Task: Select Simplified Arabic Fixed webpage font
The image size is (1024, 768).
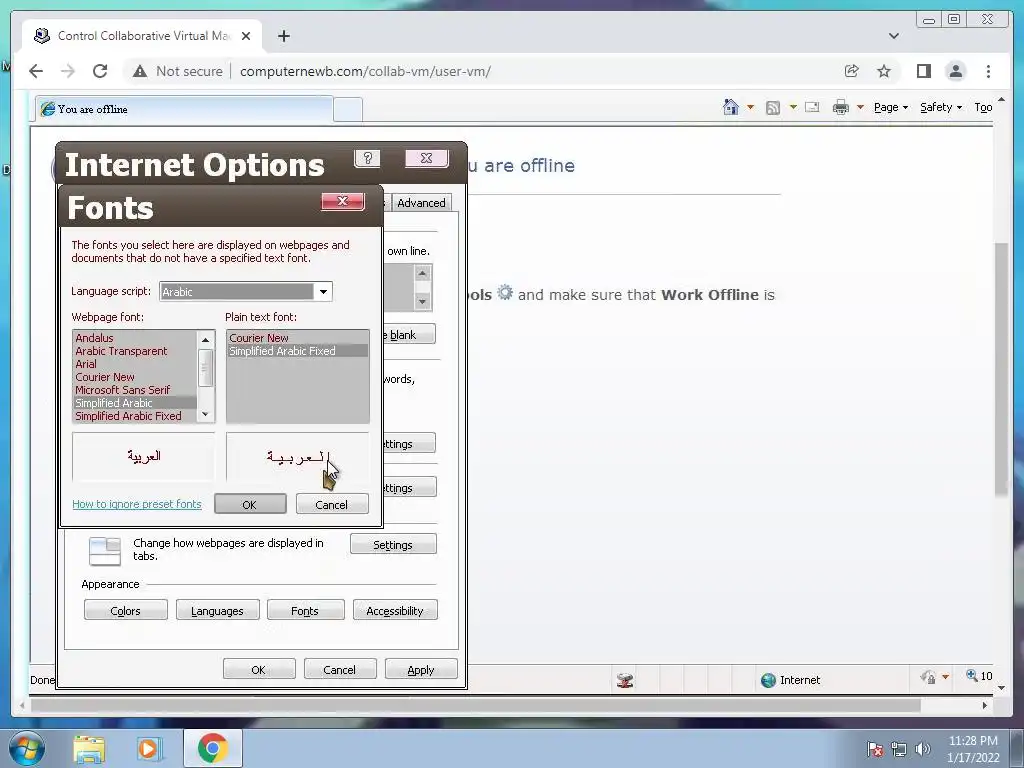Action: pos(135,416)
